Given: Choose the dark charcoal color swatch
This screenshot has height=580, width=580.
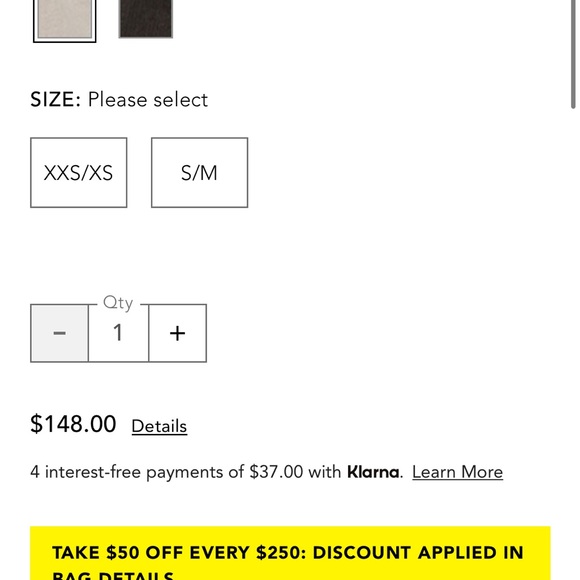Looking at the screenshot, I should pos(146,18).
